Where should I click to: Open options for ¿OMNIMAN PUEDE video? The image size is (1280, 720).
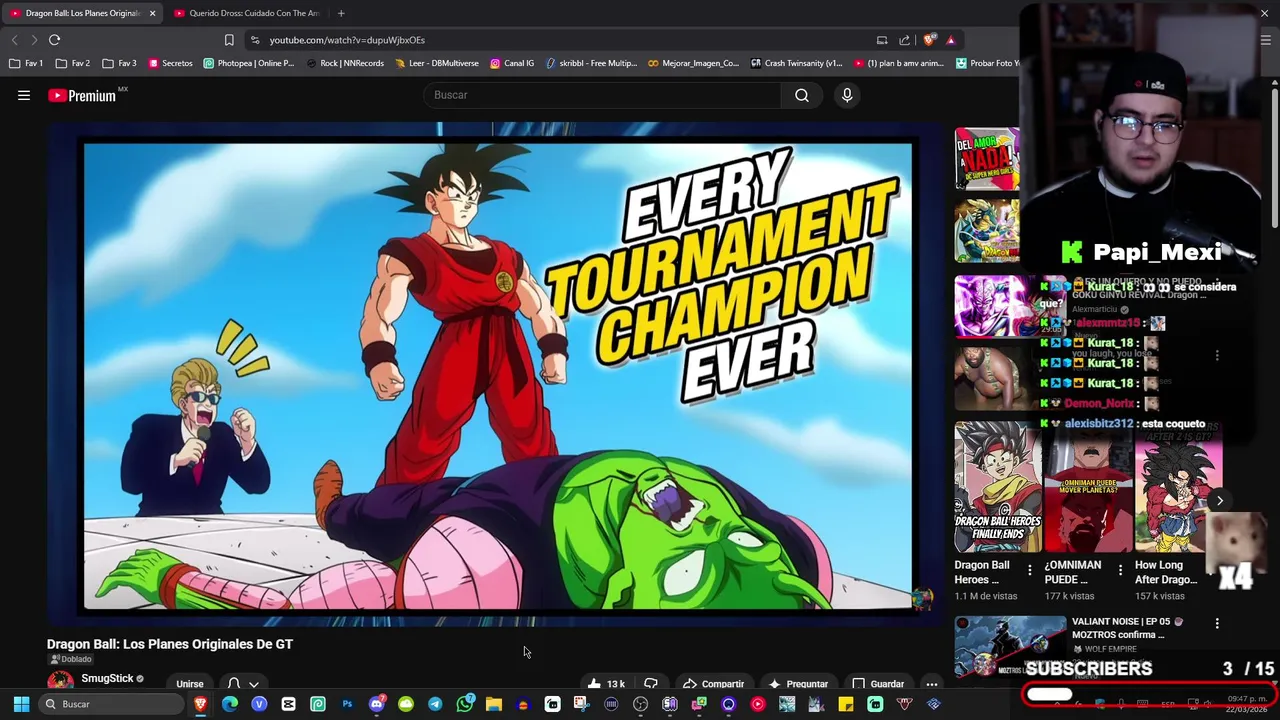click(1119, 570)
